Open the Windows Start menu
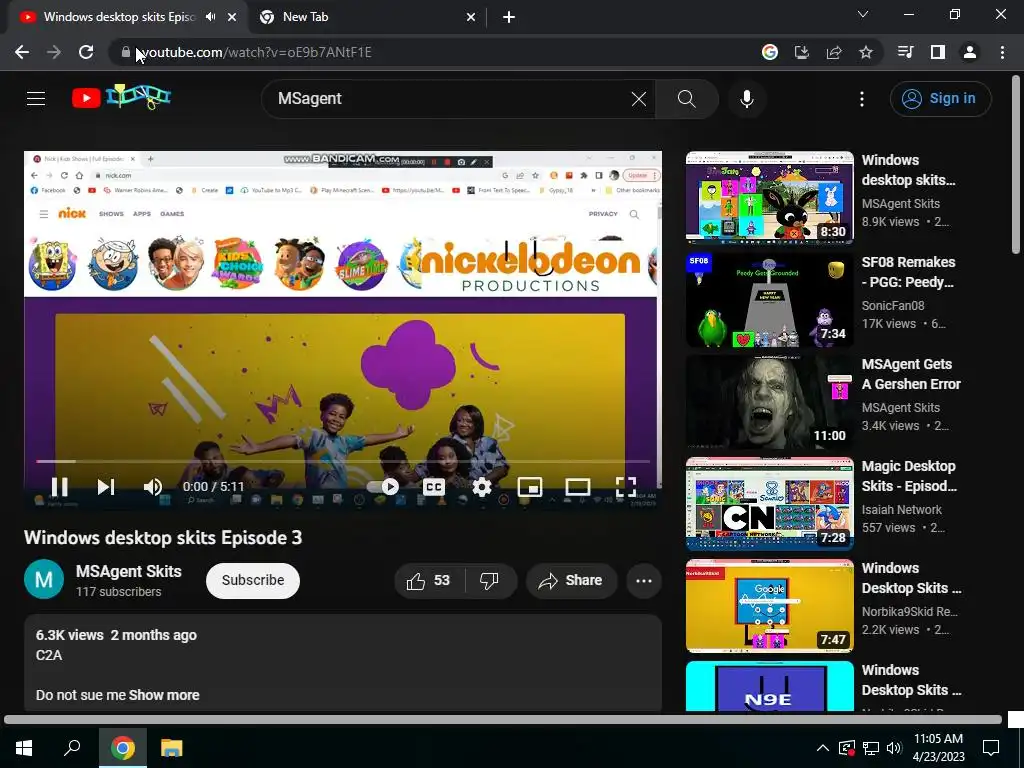 tap(24, 748)
